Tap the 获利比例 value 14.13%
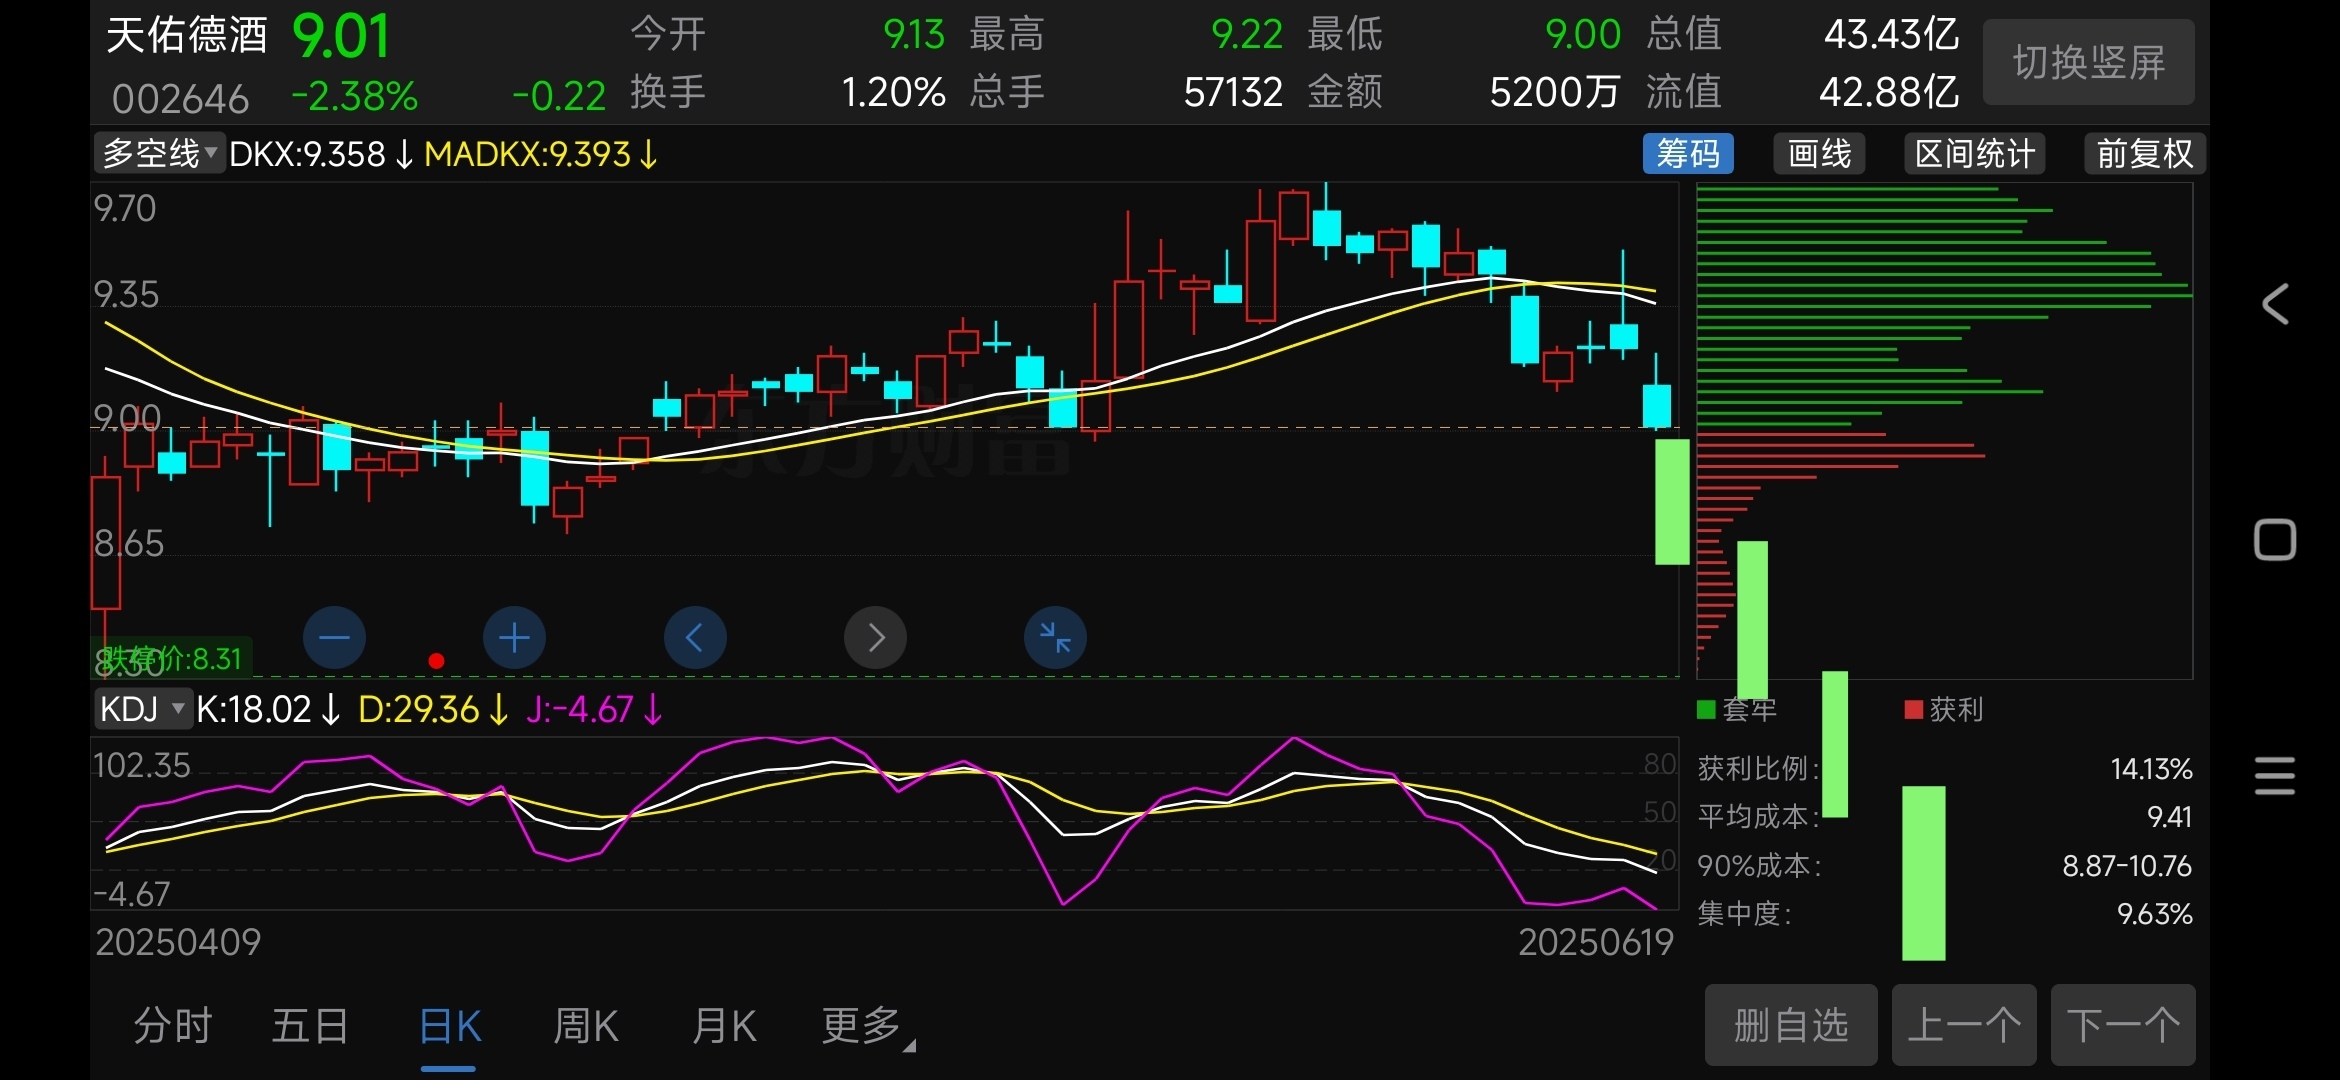 [x=2151, y=769]
